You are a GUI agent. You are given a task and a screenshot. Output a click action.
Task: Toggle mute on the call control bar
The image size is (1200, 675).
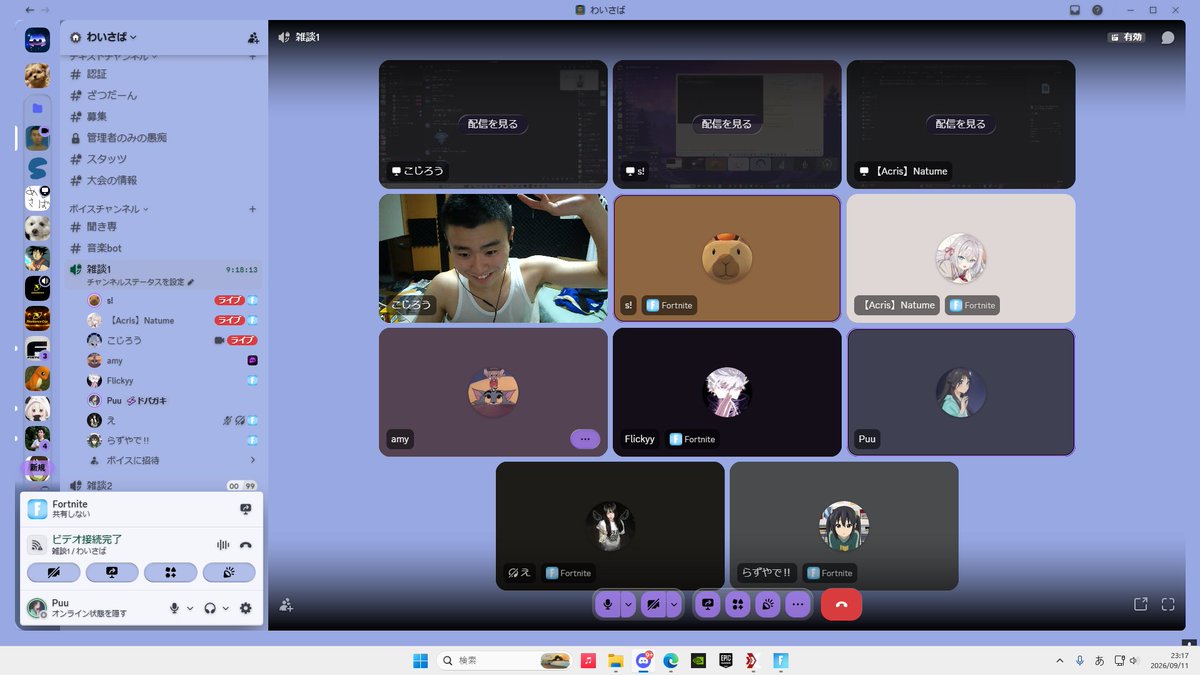tap(608, 604)
